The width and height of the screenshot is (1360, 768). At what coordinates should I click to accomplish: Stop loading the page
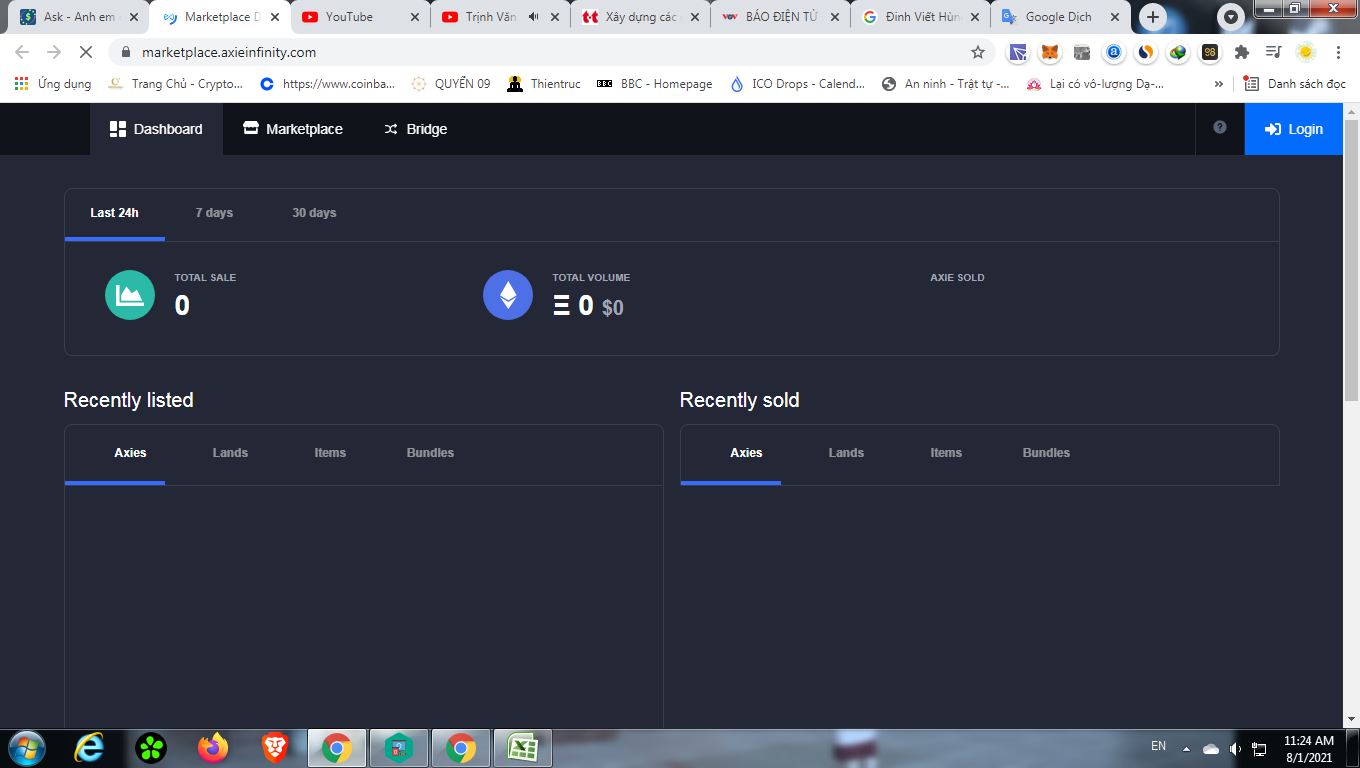pos(86,52)
